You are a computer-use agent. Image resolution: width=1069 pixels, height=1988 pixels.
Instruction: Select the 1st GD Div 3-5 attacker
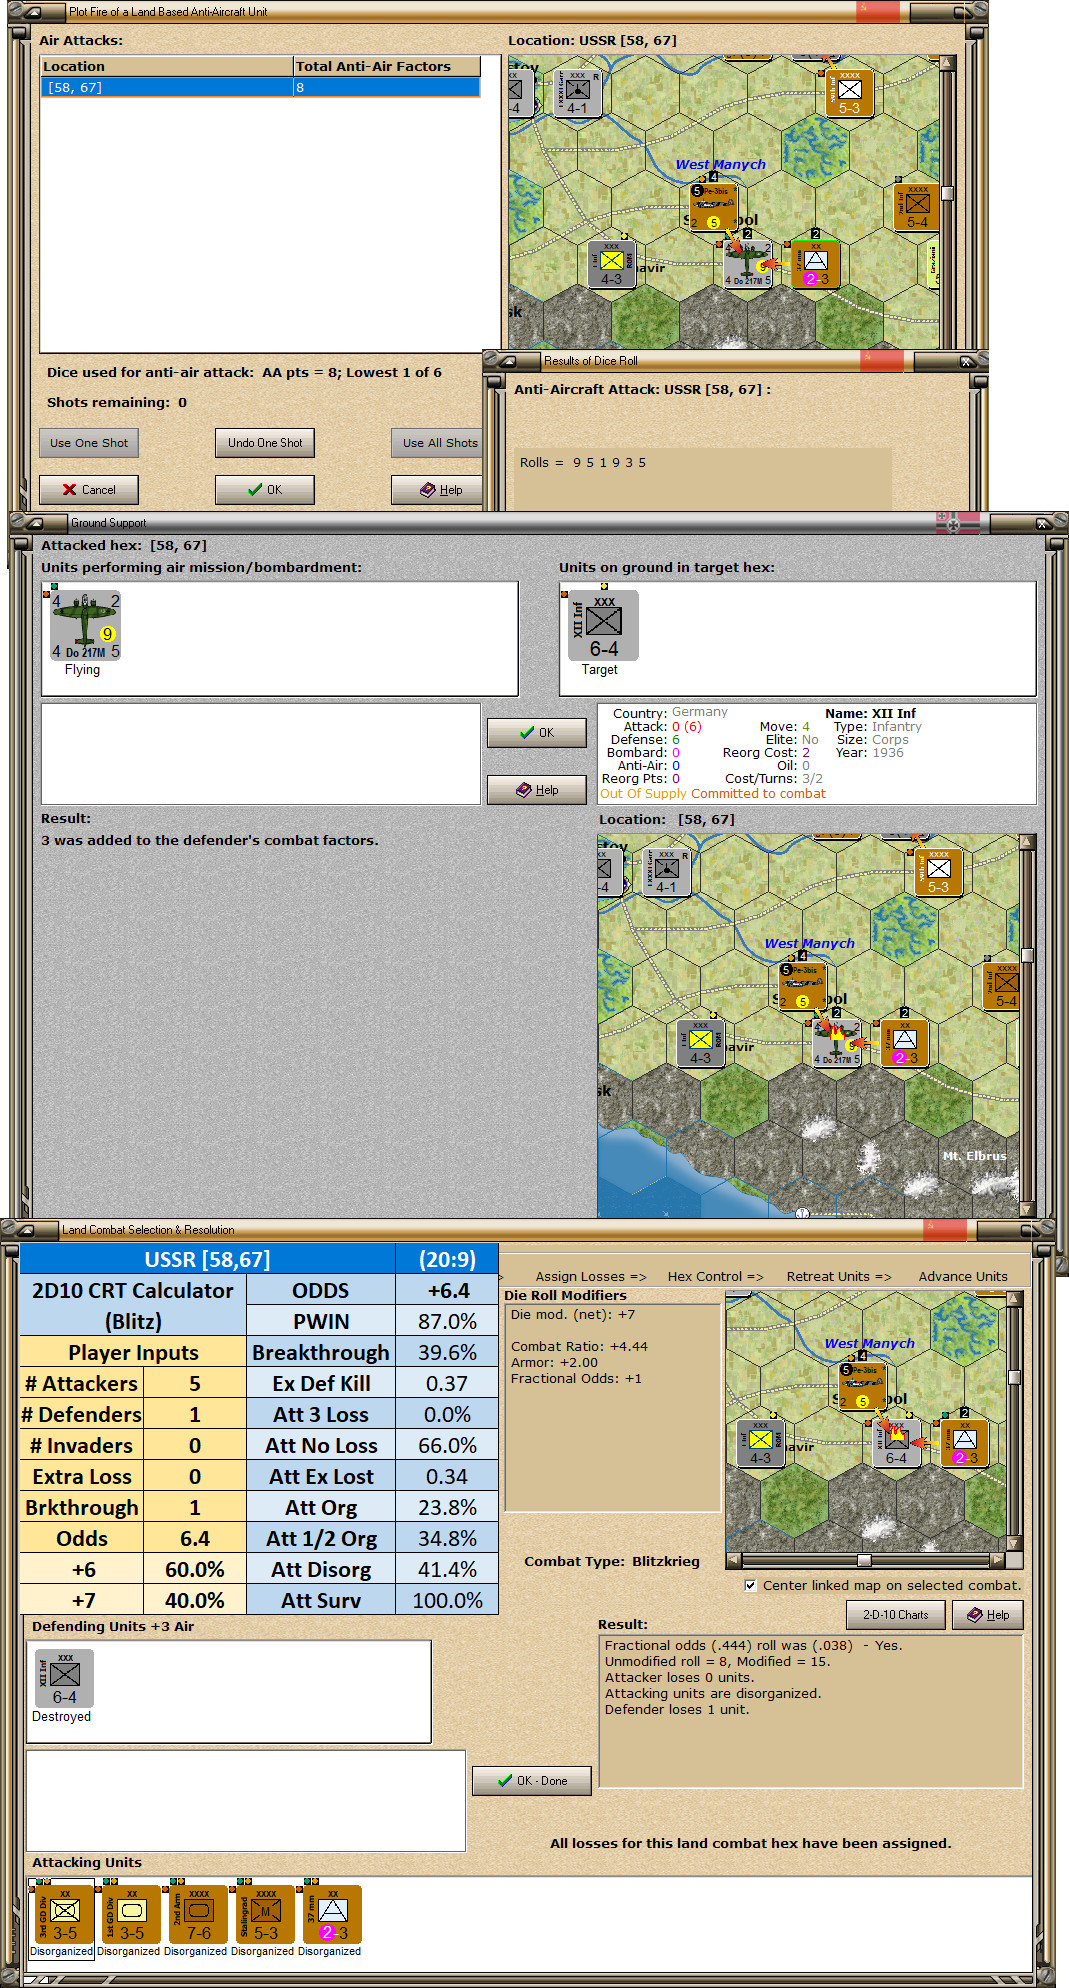pos(132,1915)
